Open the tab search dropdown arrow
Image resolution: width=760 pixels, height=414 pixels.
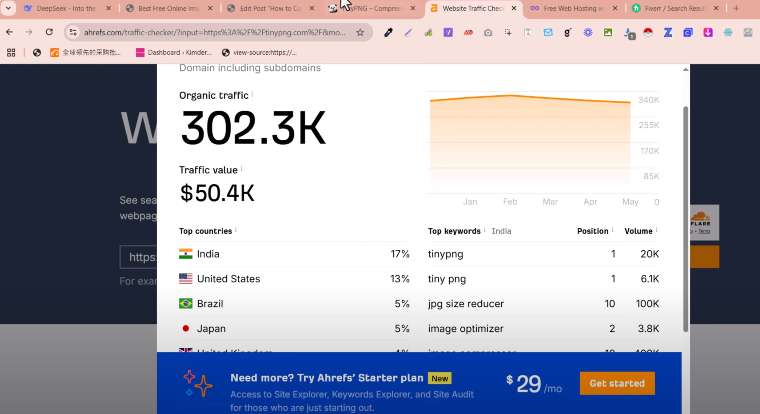8,8
